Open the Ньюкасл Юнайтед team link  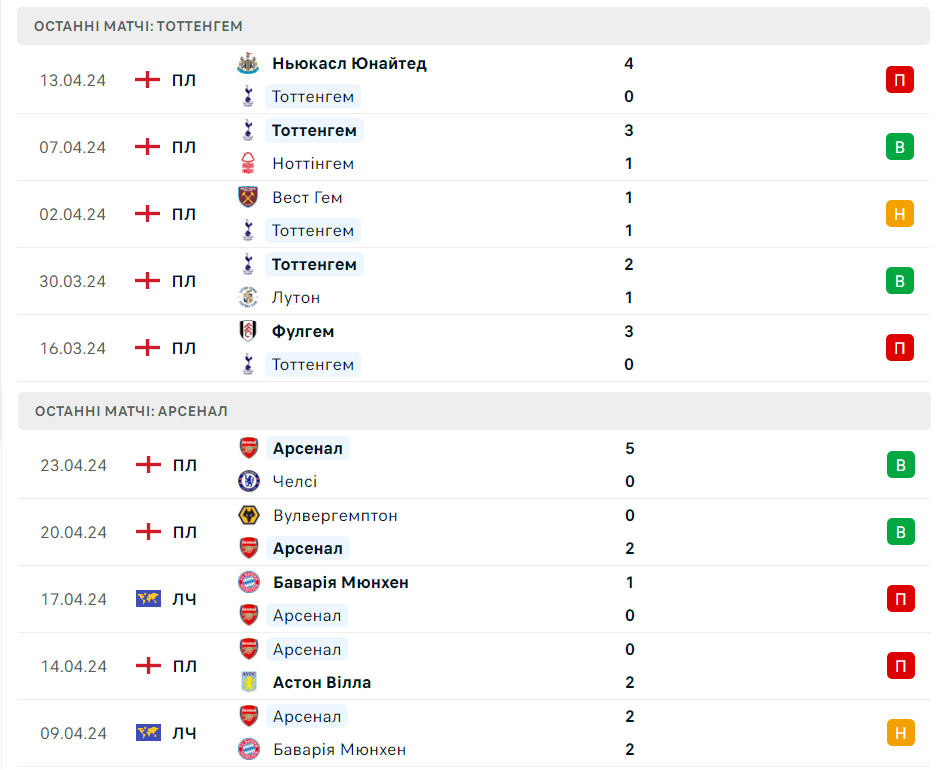tap(349, 64)
